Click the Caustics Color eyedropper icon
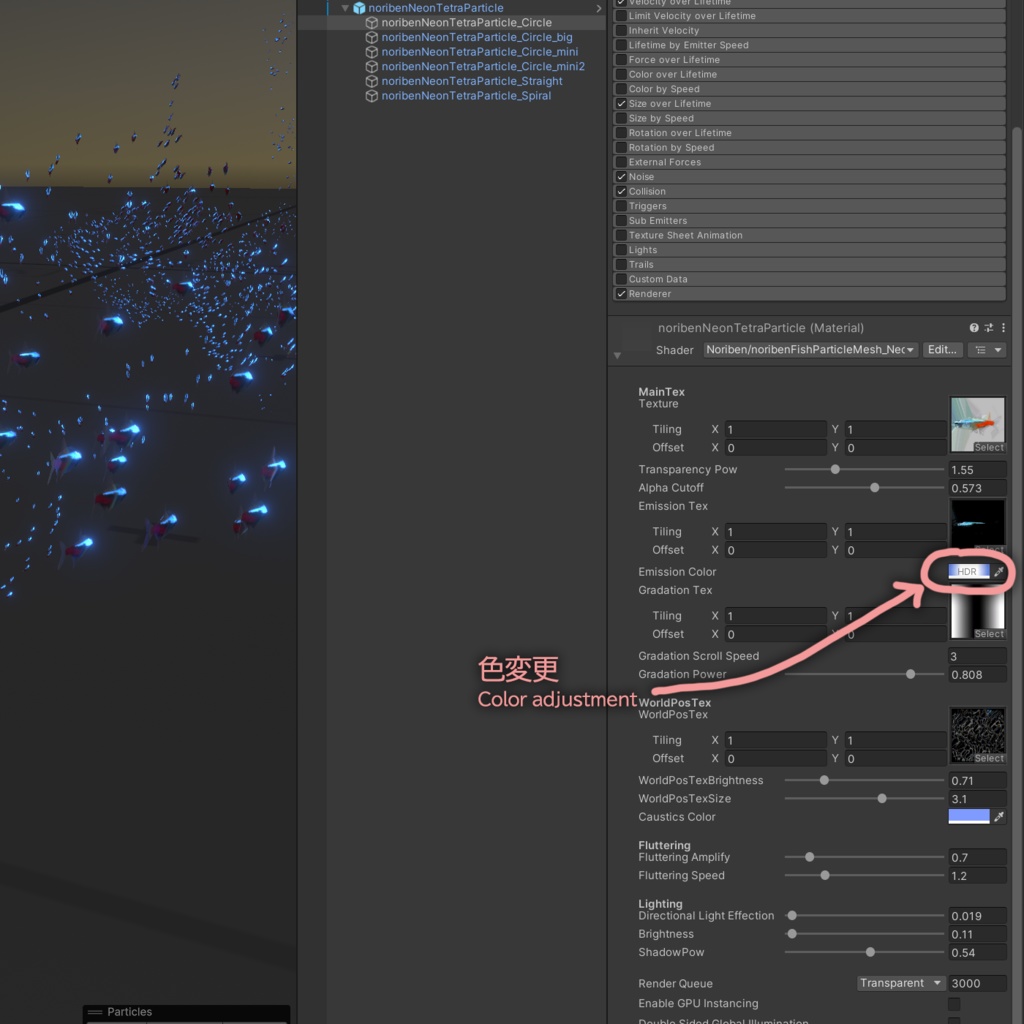The image size is (1024, 1024). click(999, 816)
